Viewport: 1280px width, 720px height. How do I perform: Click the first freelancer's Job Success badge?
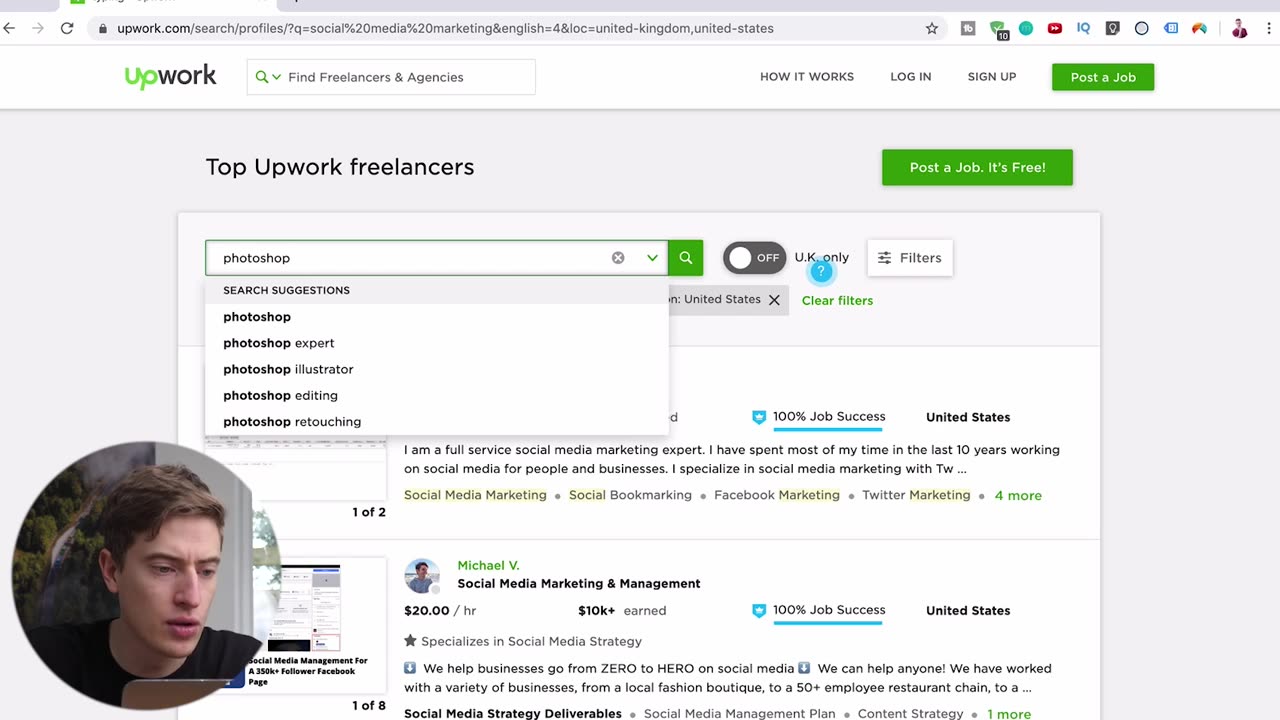pos(819,417)
